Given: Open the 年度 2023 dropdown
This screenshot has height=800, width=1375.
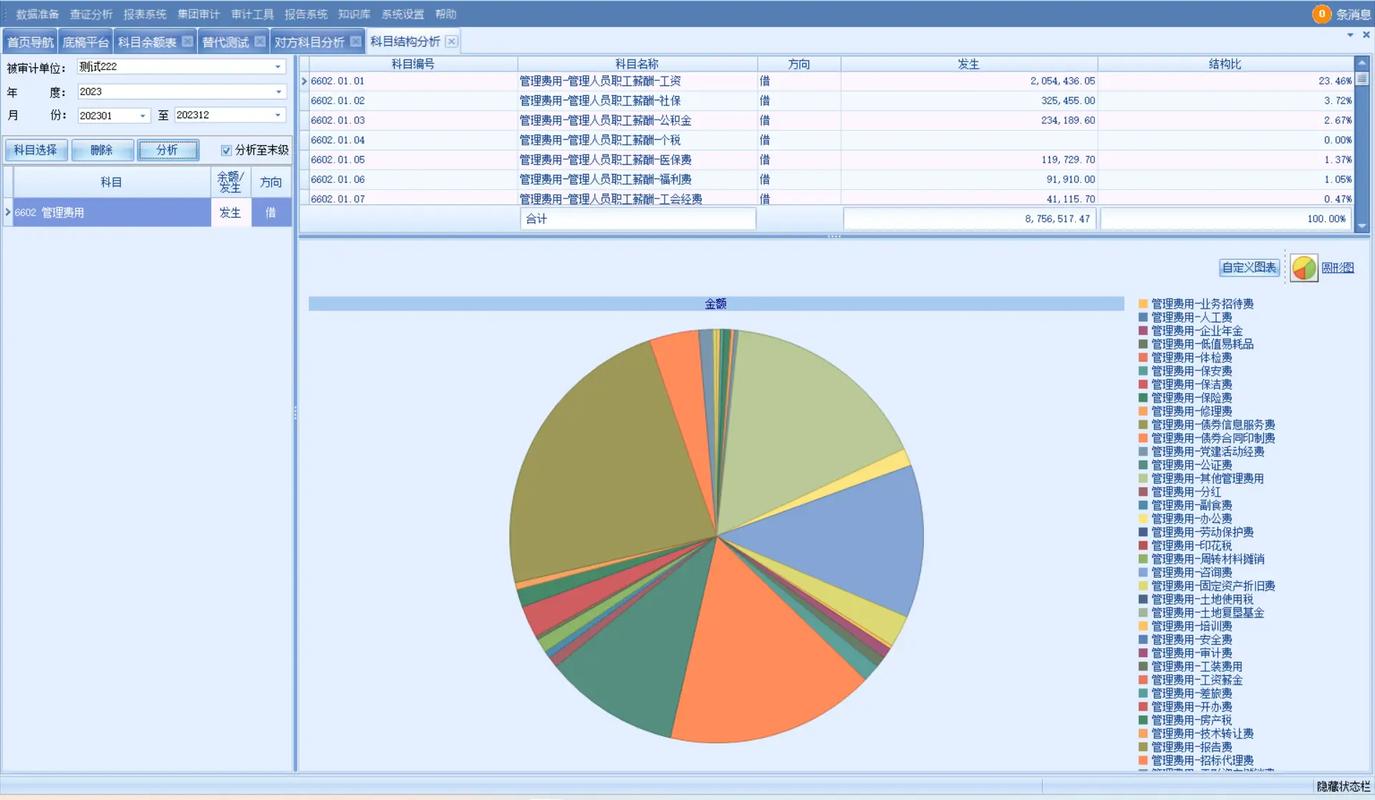Looking at the screenshot, I should tap(278, 91).
